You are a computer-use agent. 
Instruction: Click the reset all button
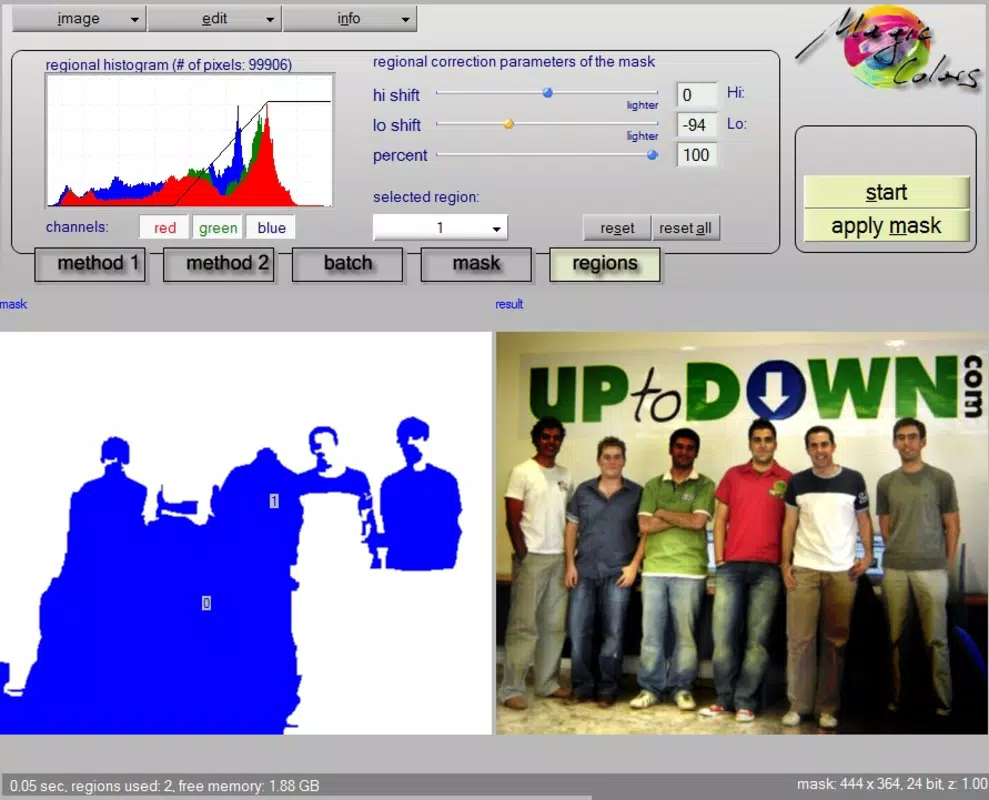pyautogui.click(x=685, y=228)
